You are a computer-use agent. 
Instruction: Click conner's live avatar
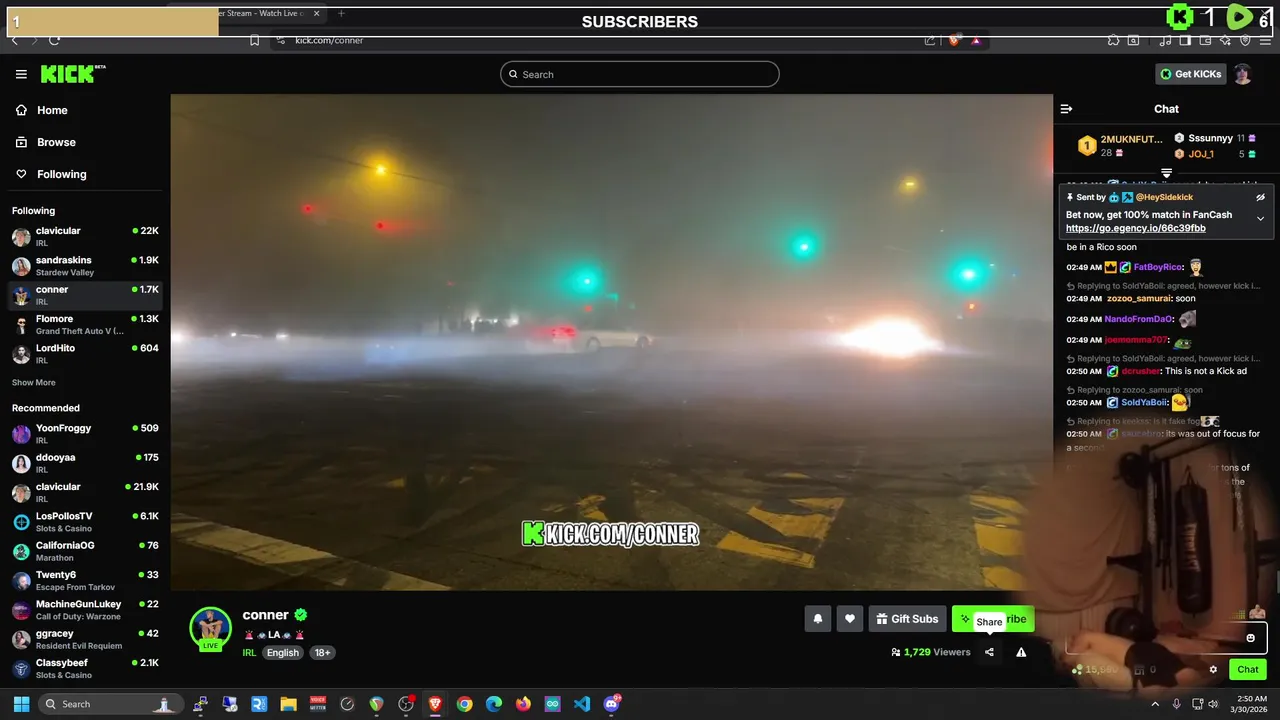210,628
